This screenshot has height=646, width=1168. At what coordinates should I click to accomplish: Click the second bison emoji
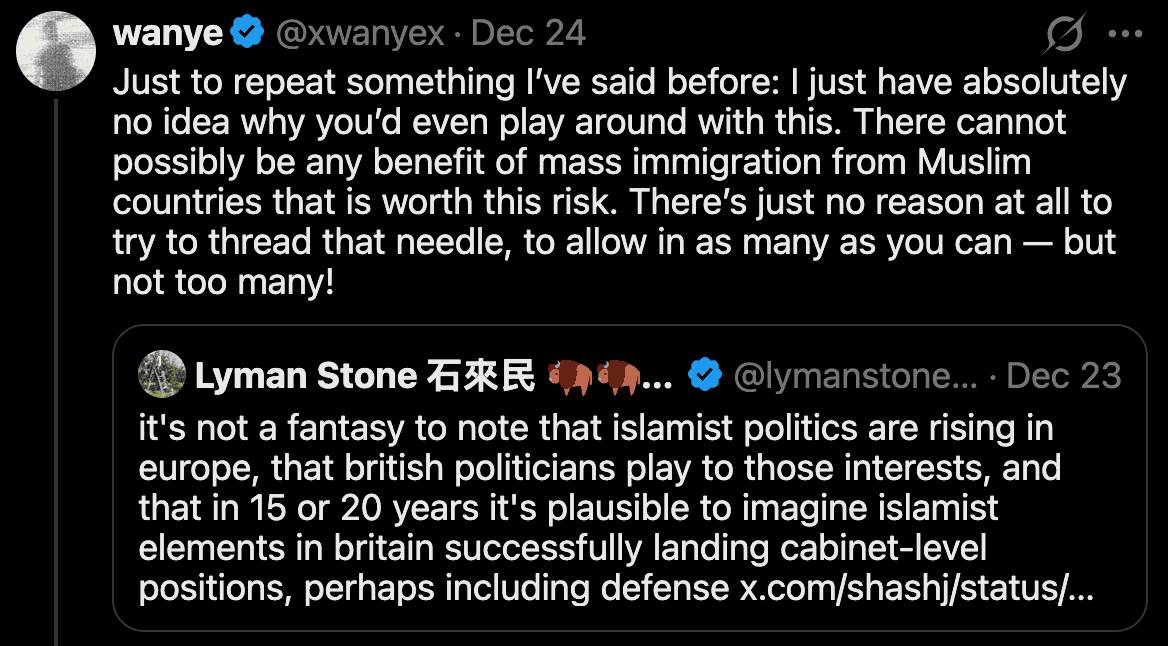click(616, 376)
